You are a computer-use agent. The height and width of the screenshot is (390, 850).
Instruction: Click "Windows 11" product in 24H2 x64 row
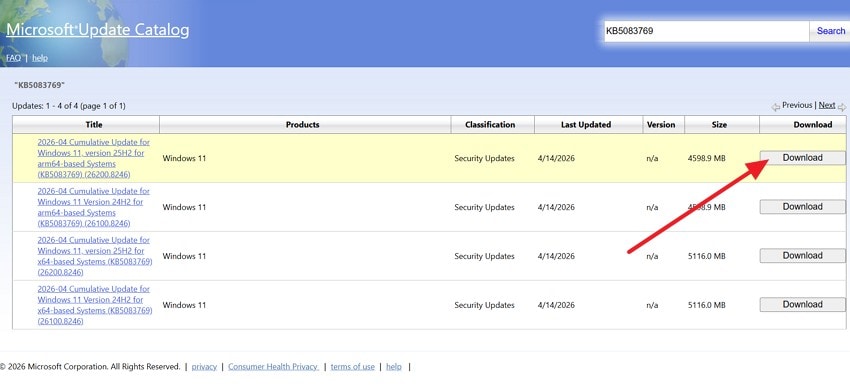tap(184, 305)
